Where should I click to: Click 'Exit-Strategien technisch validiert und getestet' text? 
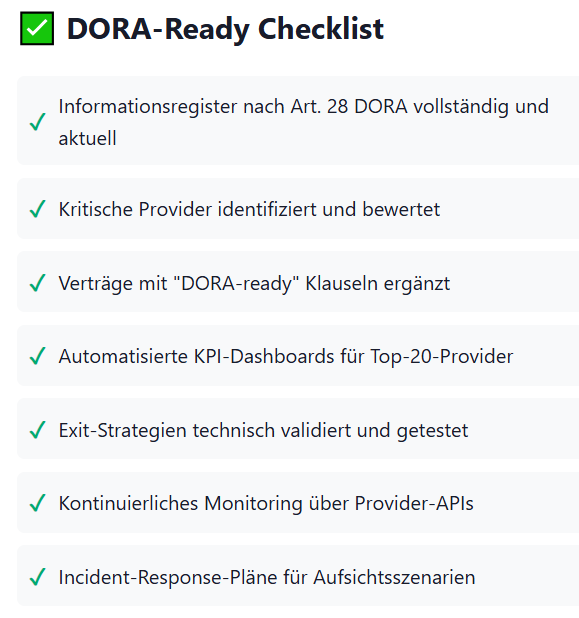[263, 430]
